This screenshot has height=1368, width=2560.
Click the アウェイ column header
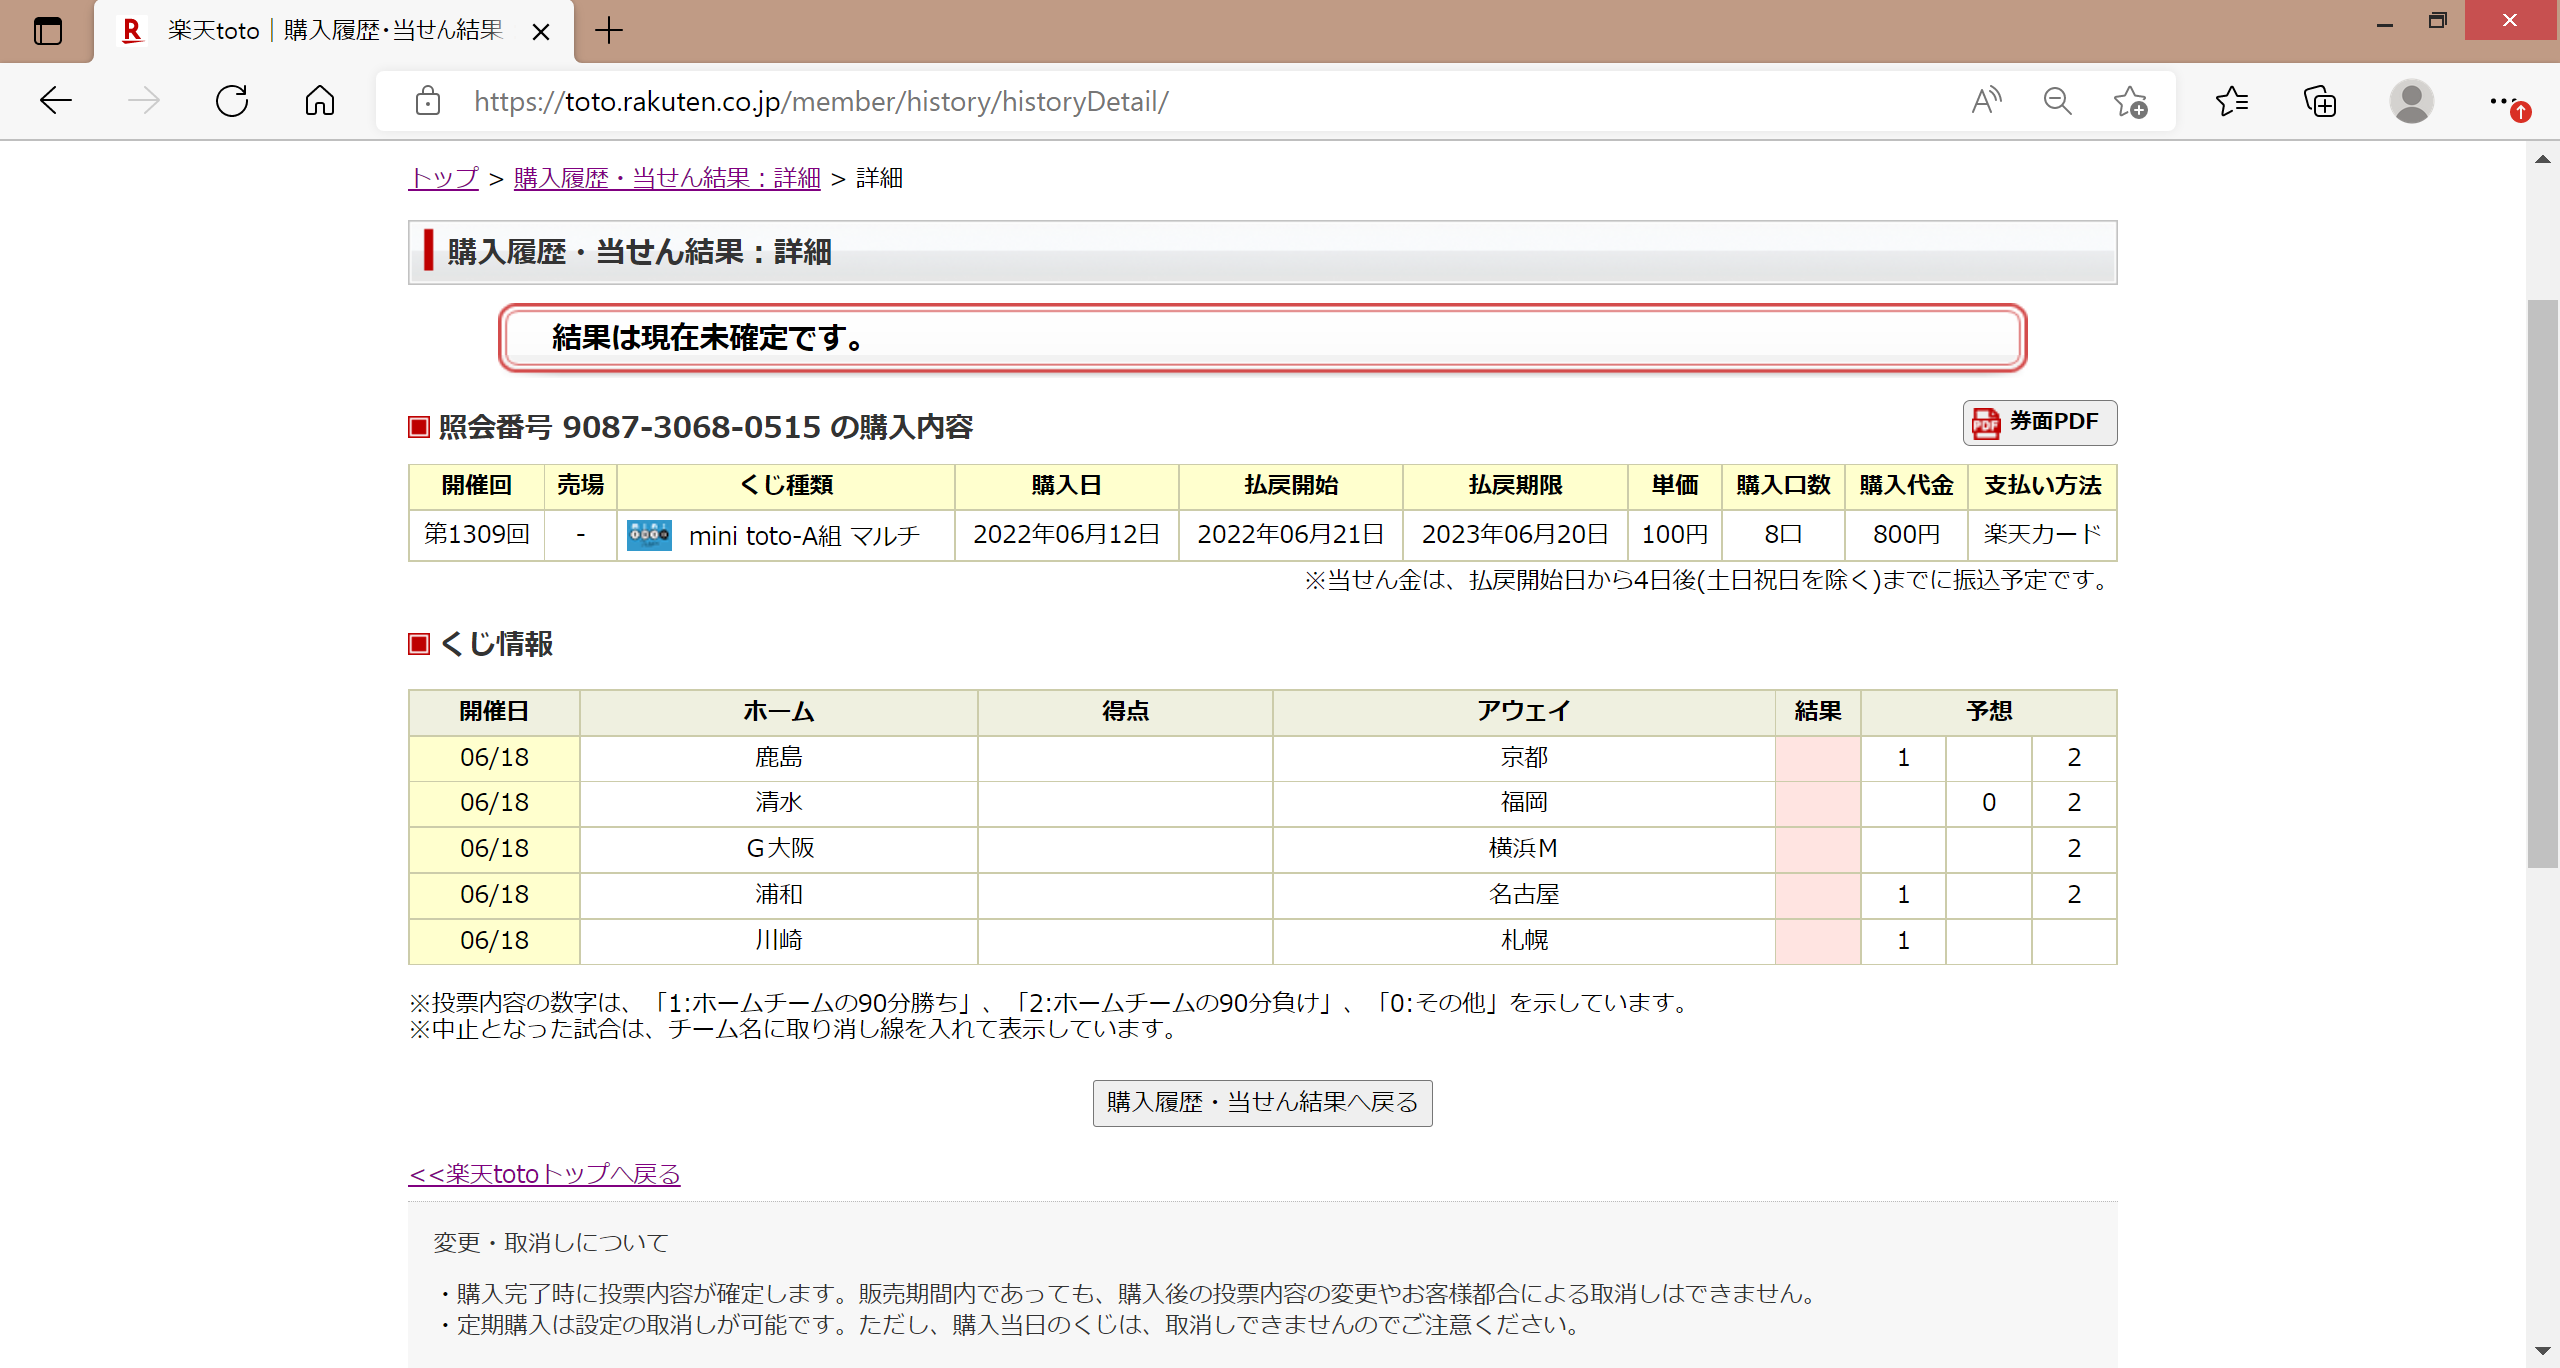click(x=1524, y=712)
